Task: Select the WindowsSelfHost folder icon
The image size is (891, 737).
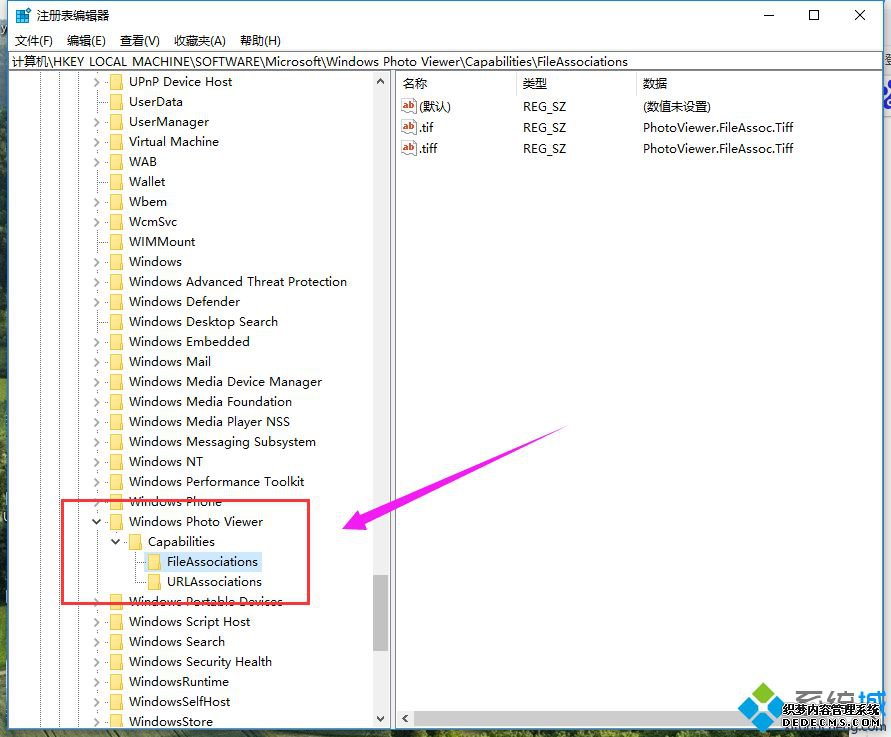Action: pyautogui.click(x=116, y=702)
